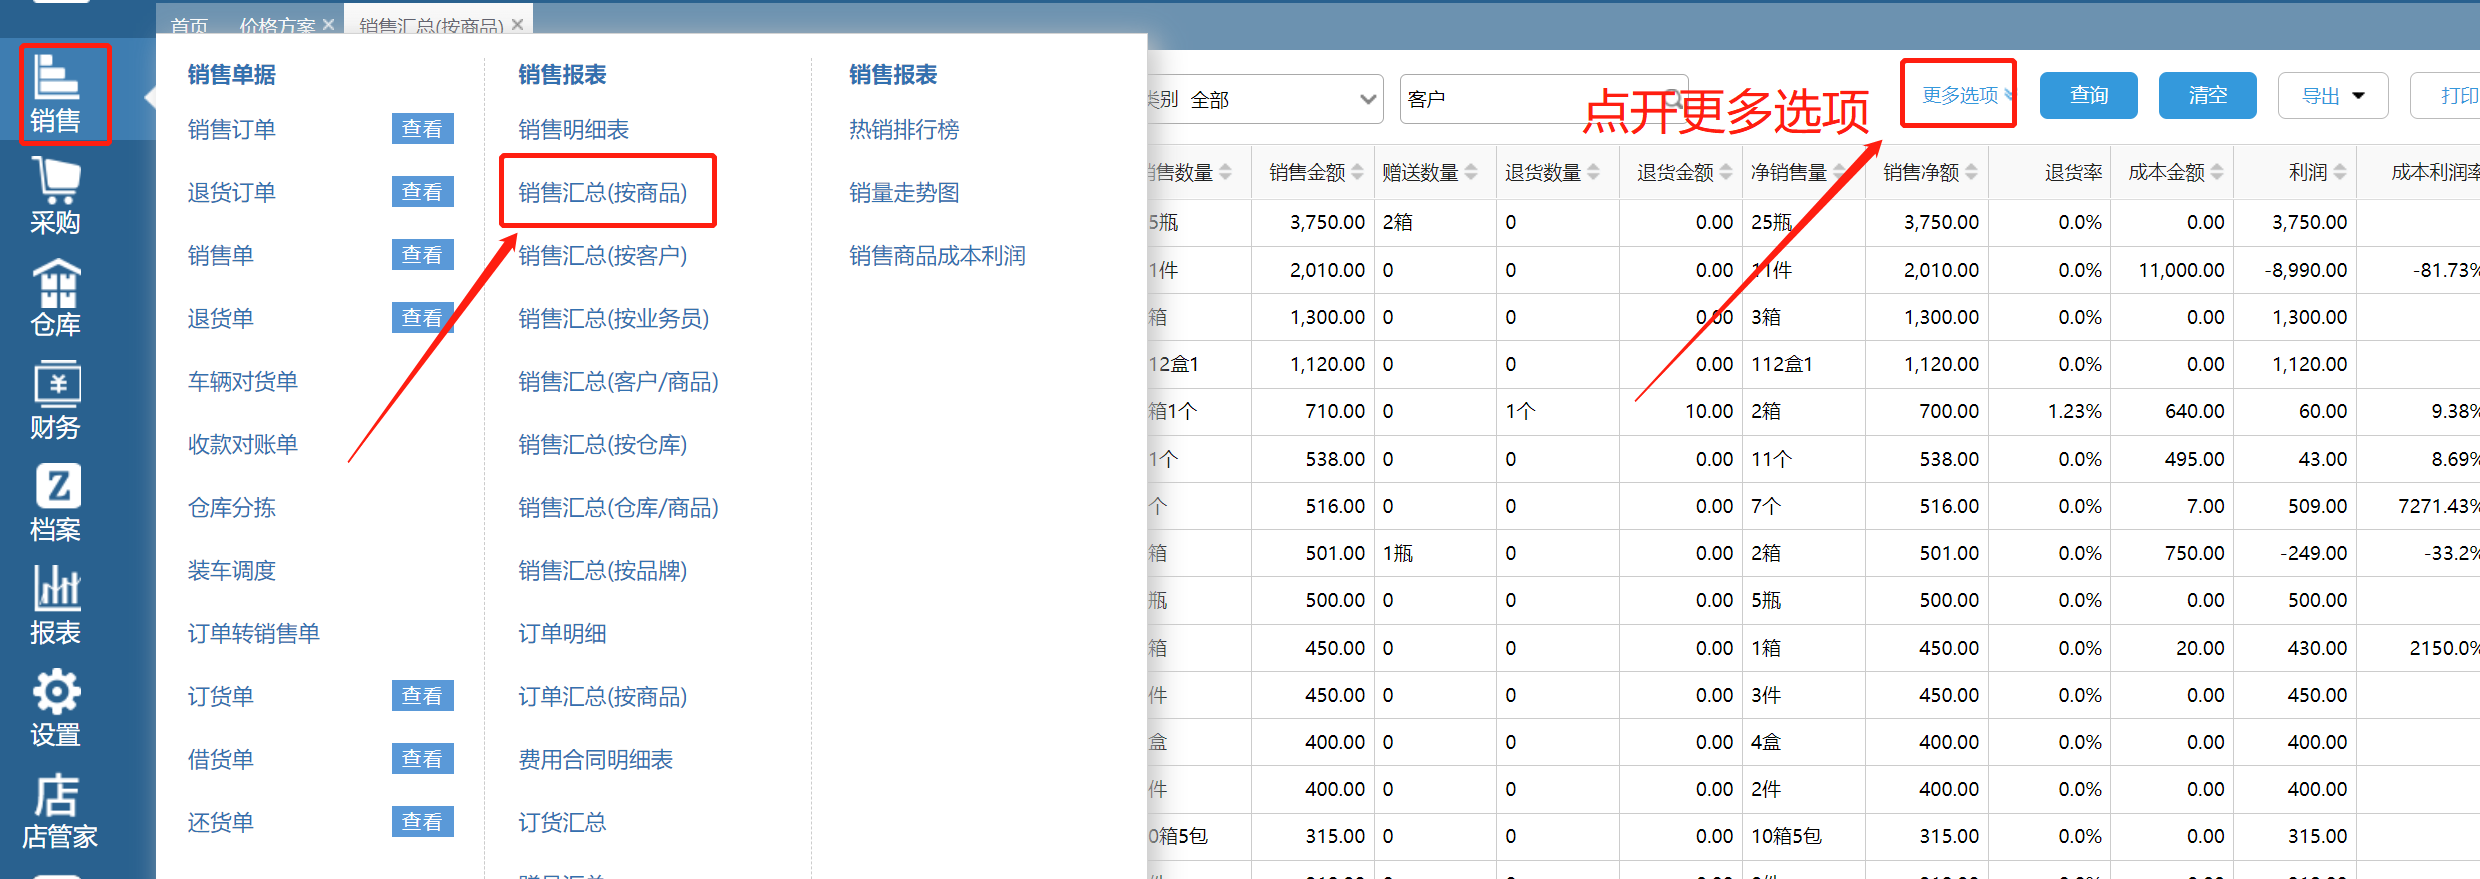Select 销售汇总(按业务员) menu entry

tap(613, 318)
